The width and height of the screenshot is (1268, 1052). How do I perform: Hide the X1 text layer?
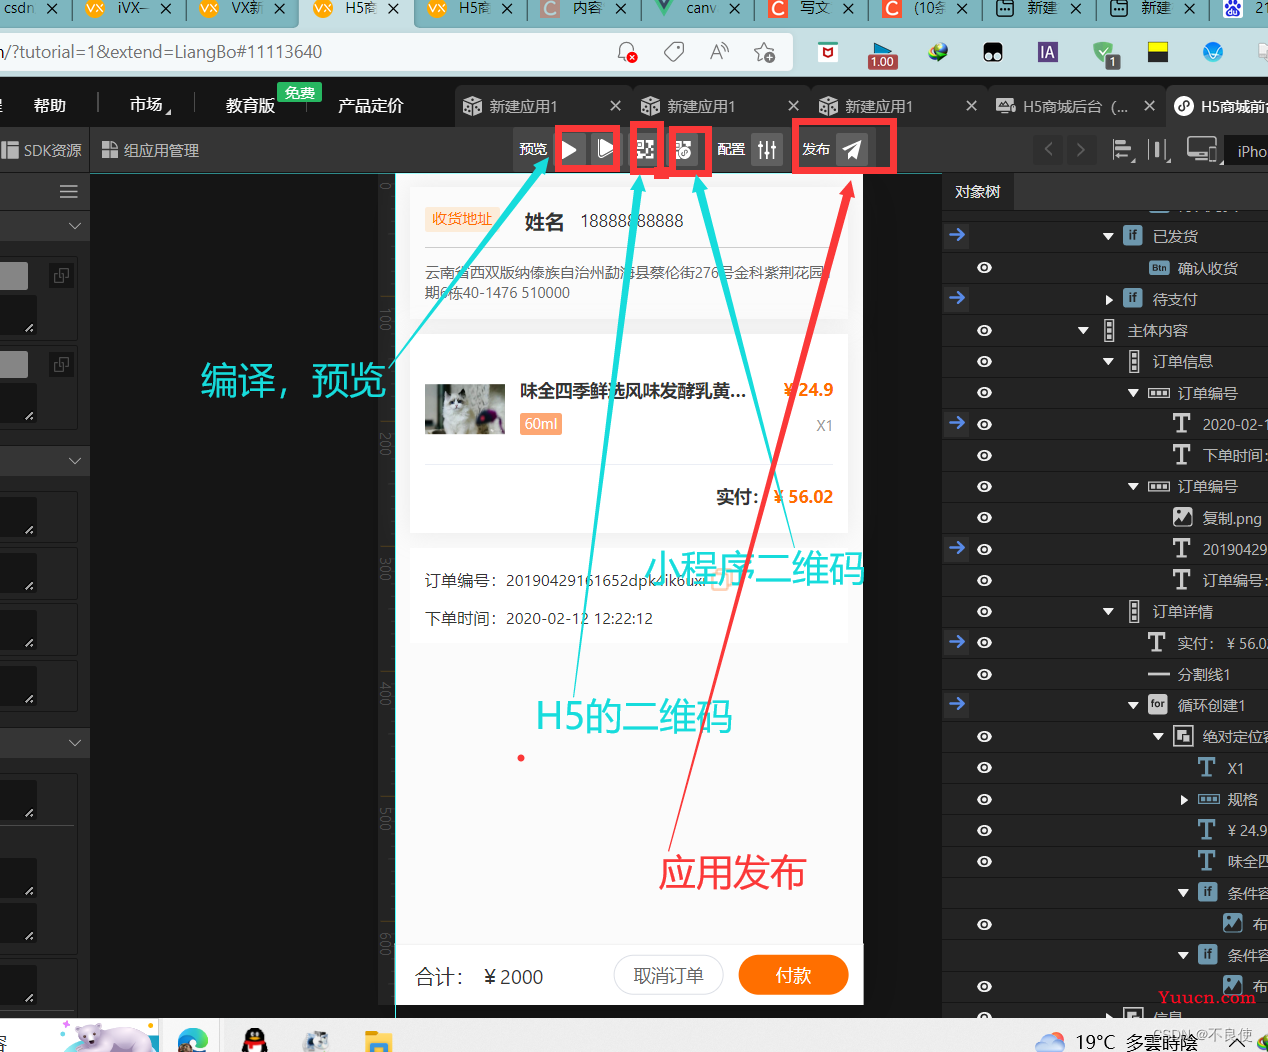(984, 767)
